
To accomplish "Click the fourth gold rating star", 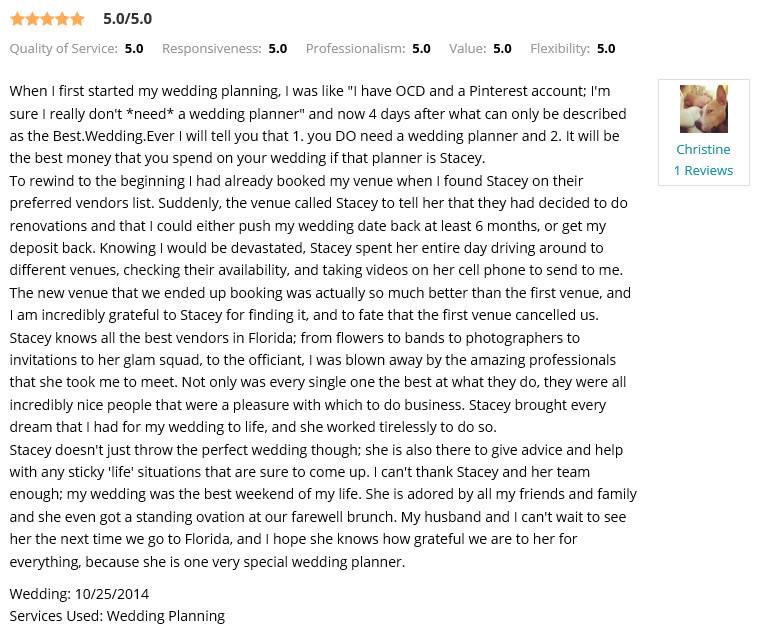I will click(62, 19).
